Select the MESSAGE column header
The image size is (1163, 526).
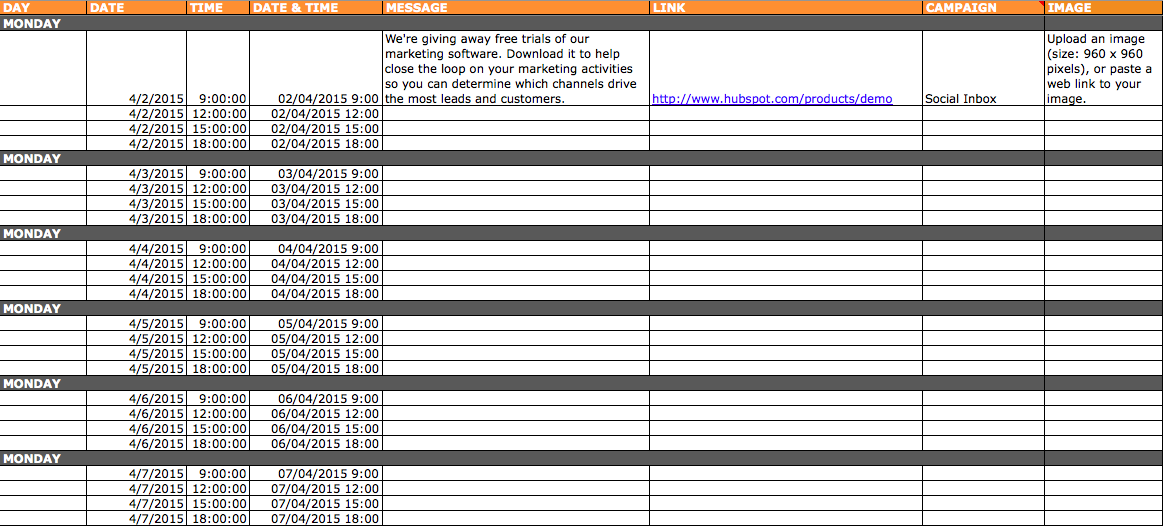[516, 7]
